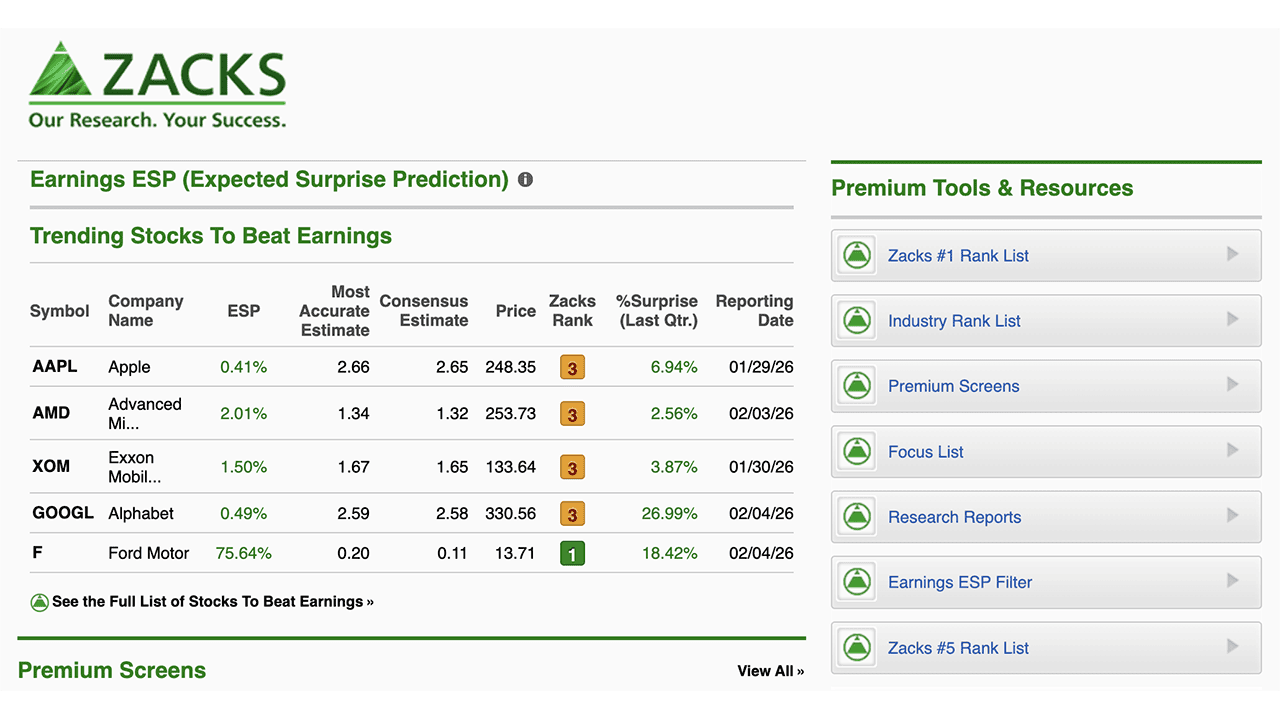
Task: Click the Zacks icon beside Zacks #1 Rank List
Action: pos(857,255)
